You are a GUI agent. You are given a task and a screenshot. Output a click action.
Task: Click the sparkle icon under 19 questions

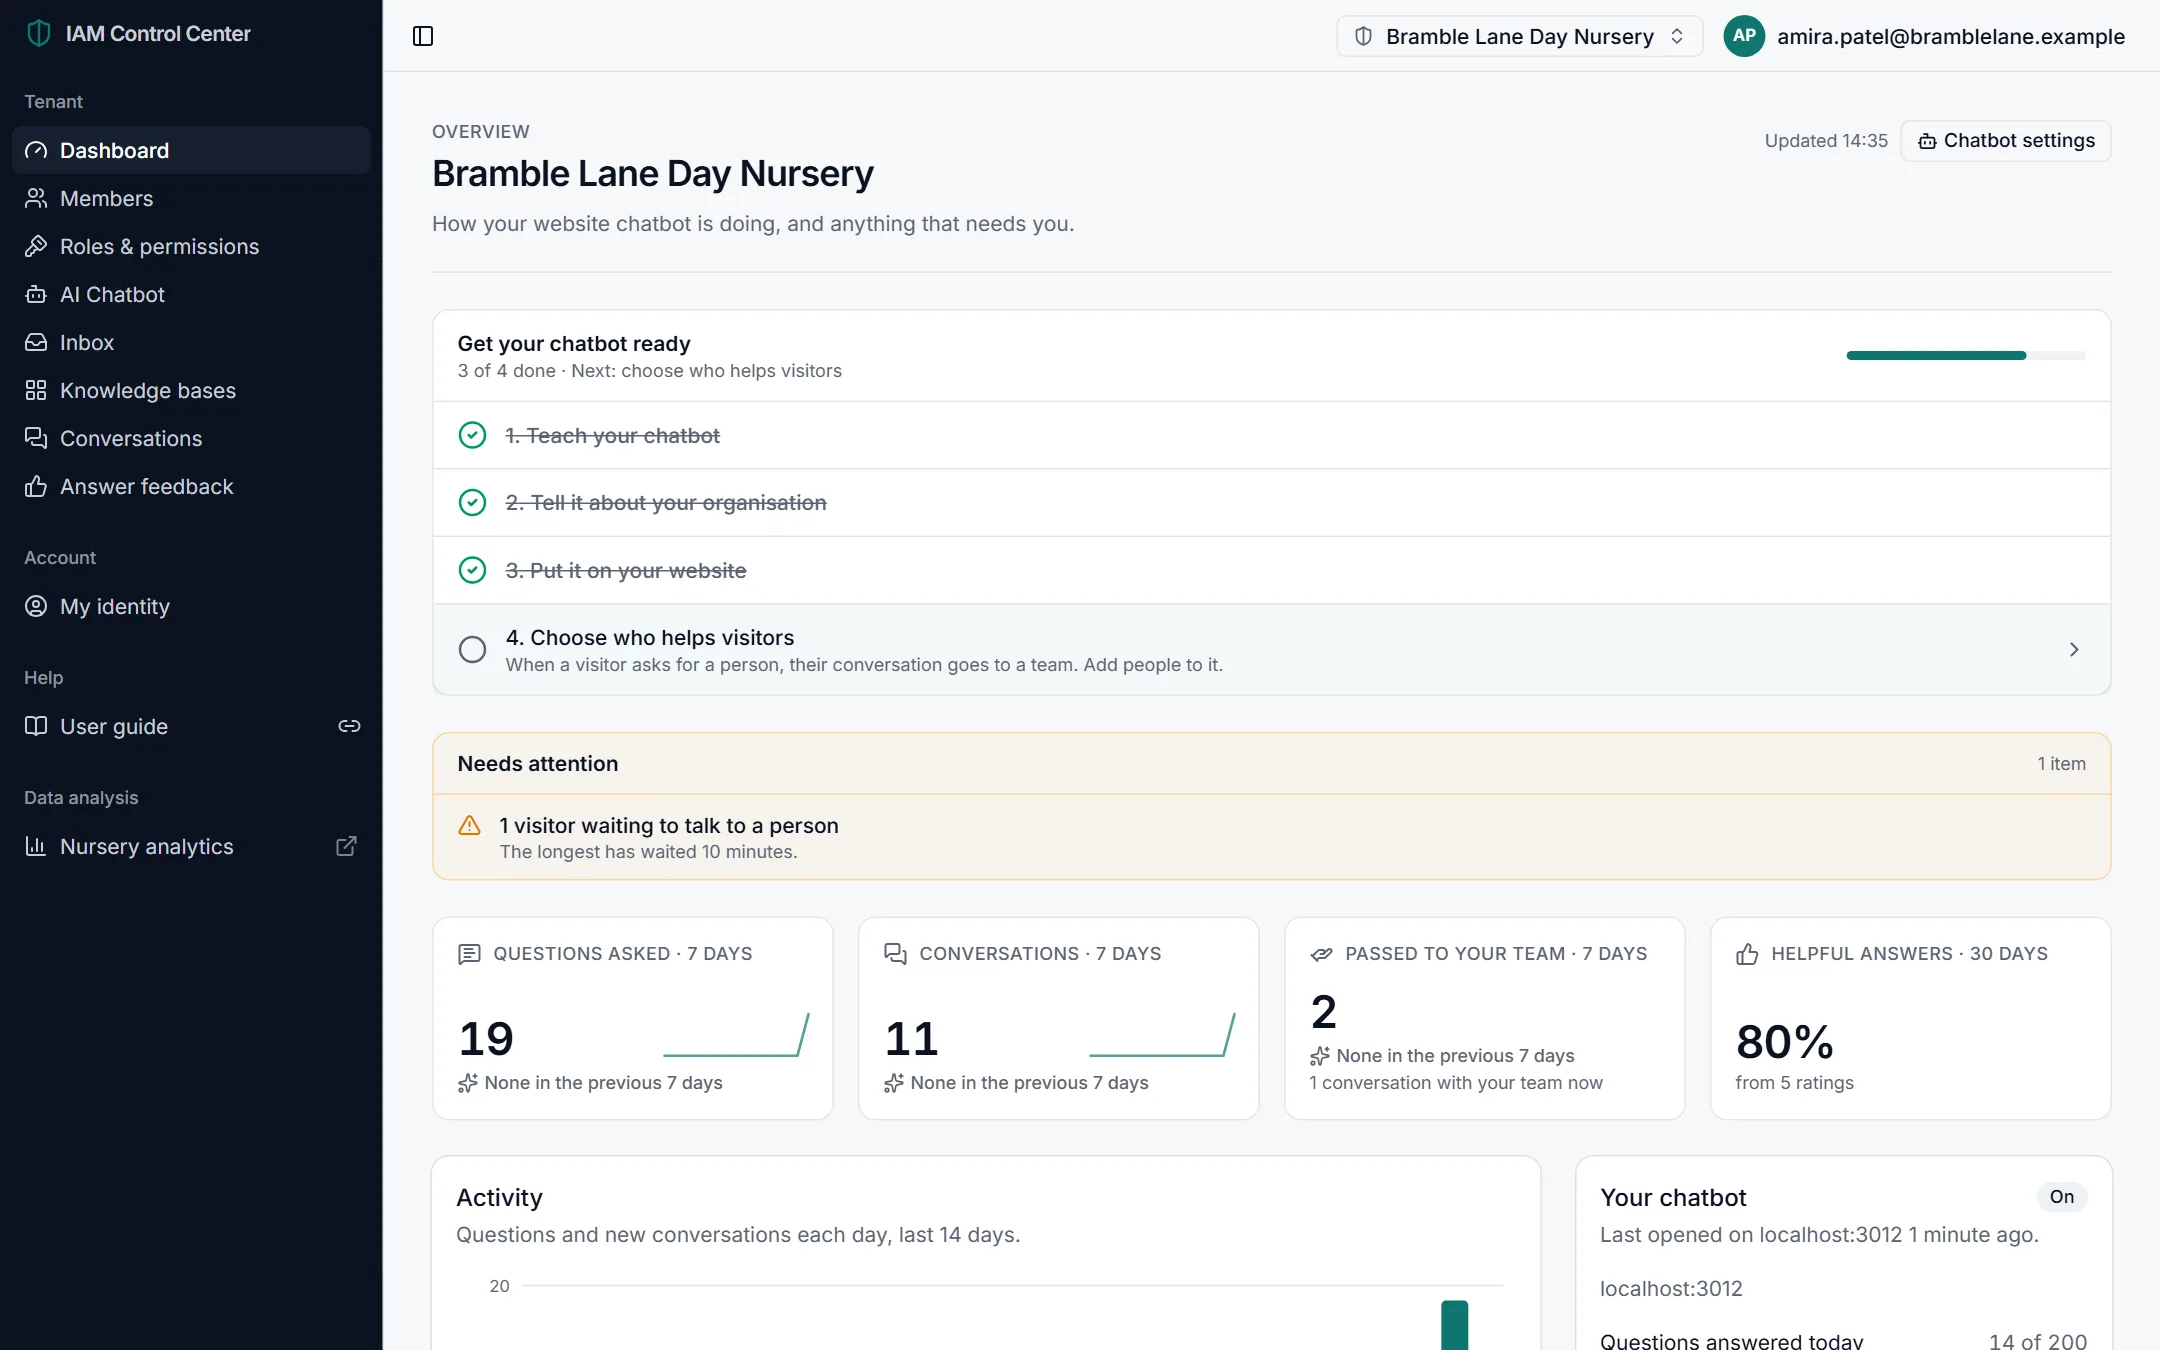[467, 1083]
